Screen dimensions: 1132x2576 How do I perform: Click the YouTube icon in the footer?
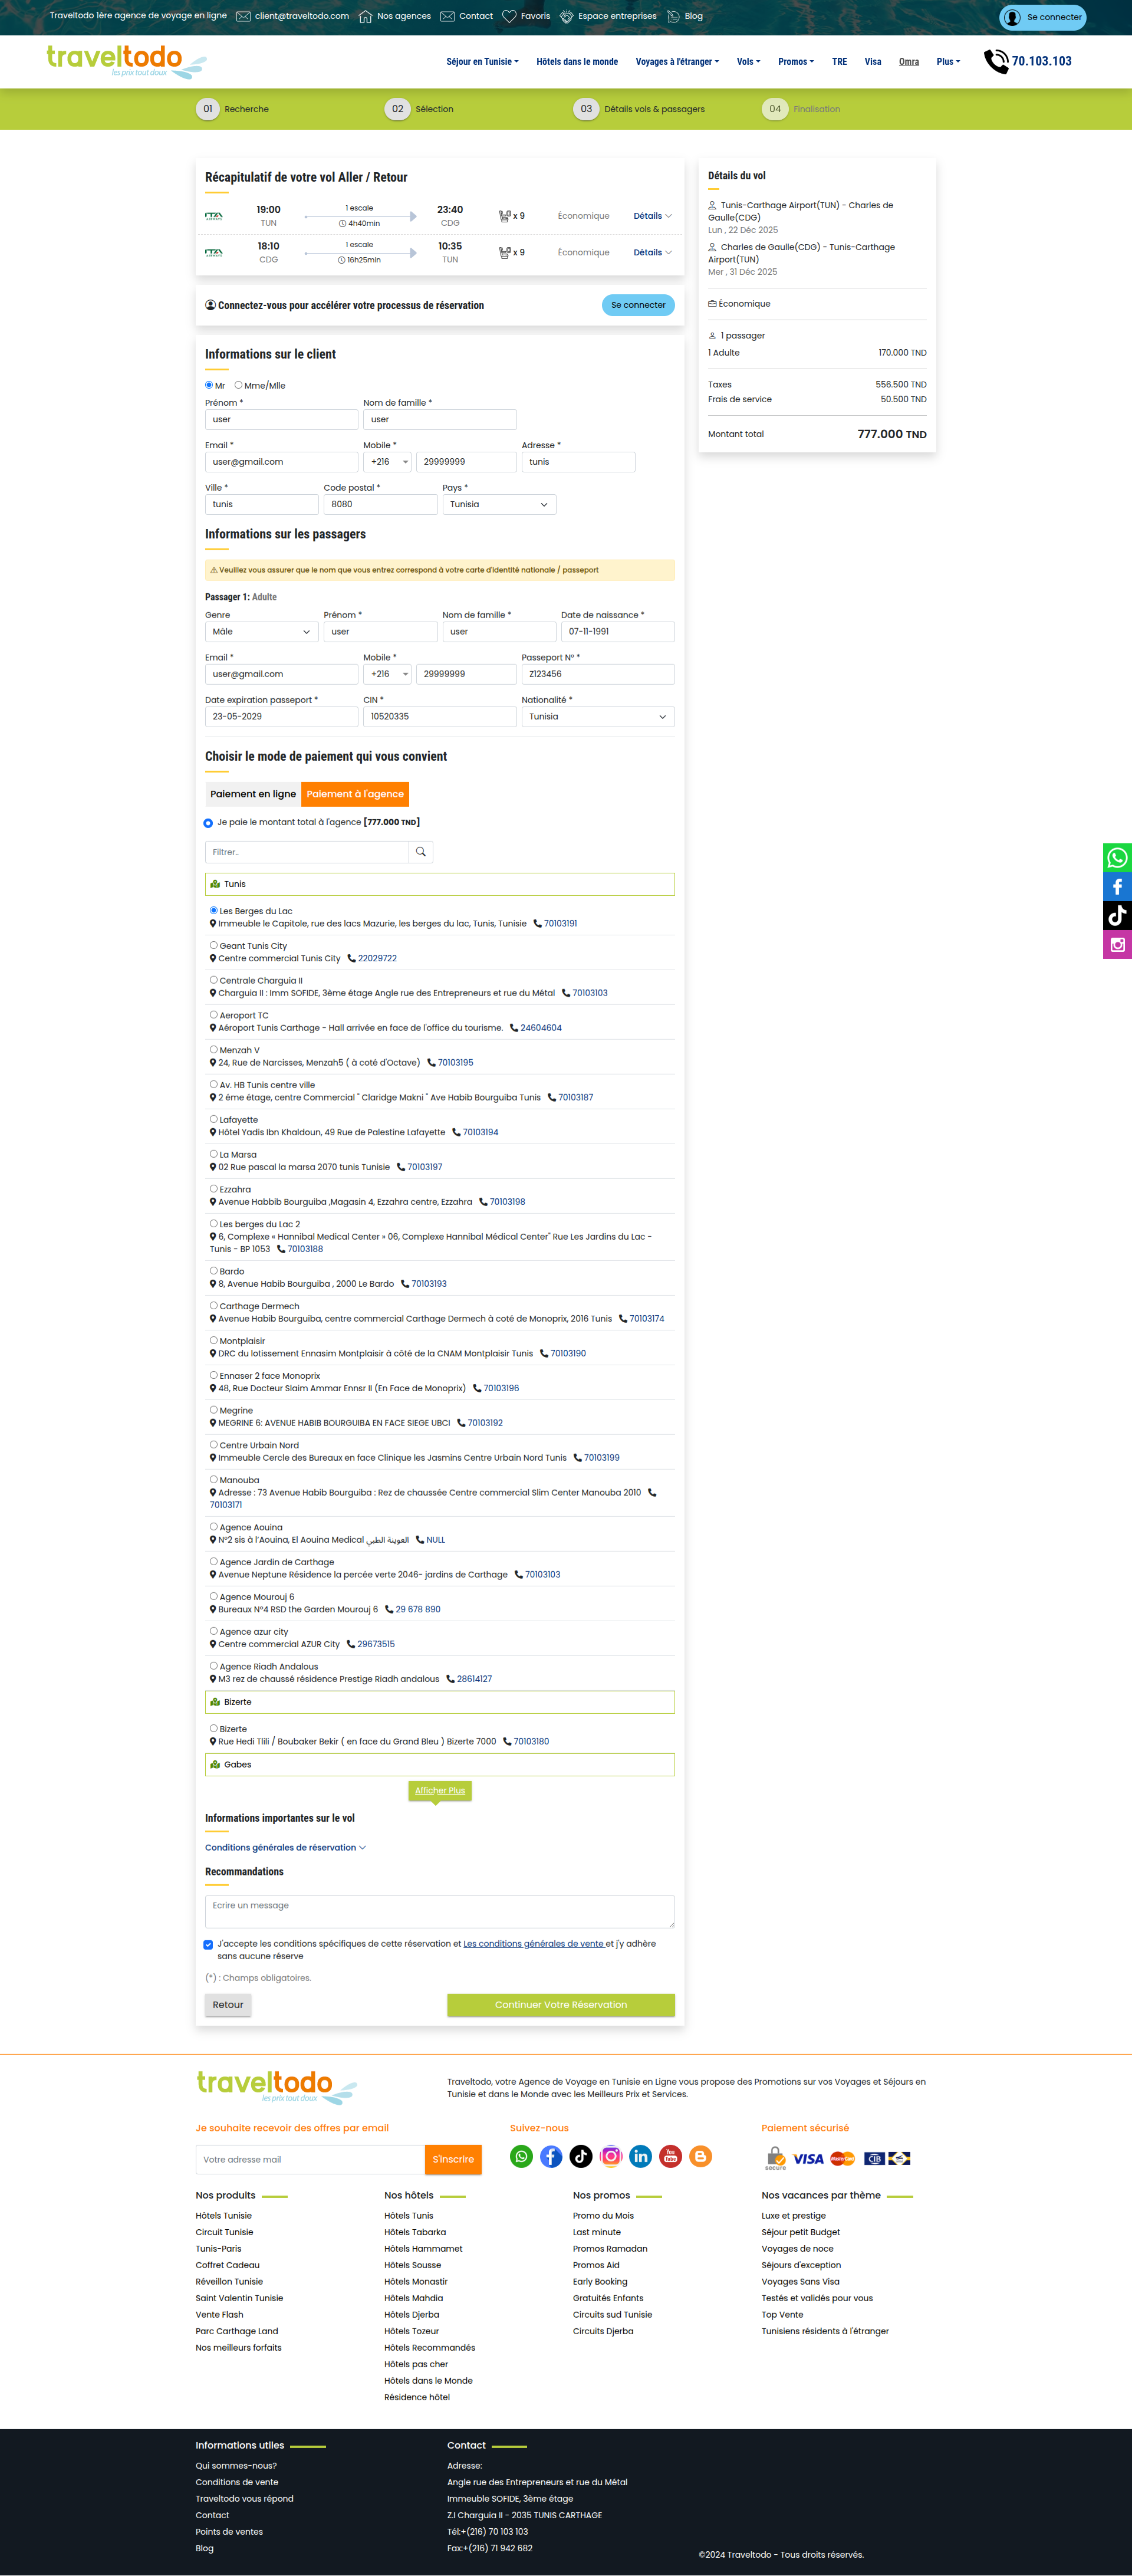671,2157
